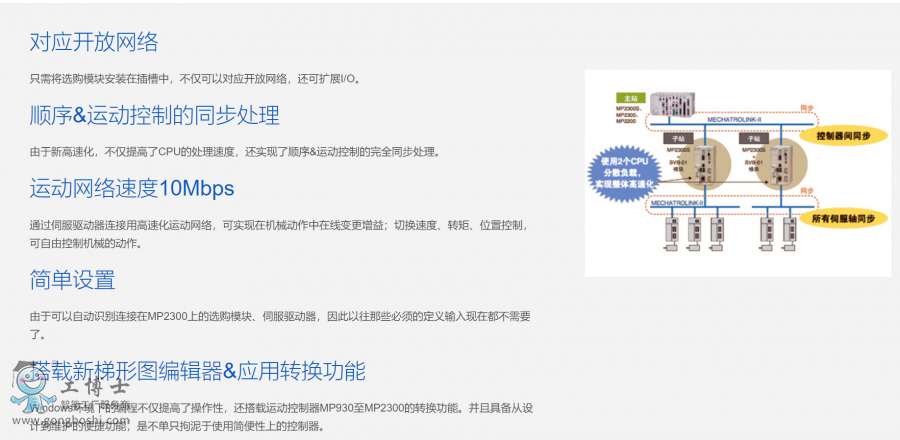Click the 简单设置 heading
This screenshot has width=900, height=440.
click(72, 279)
